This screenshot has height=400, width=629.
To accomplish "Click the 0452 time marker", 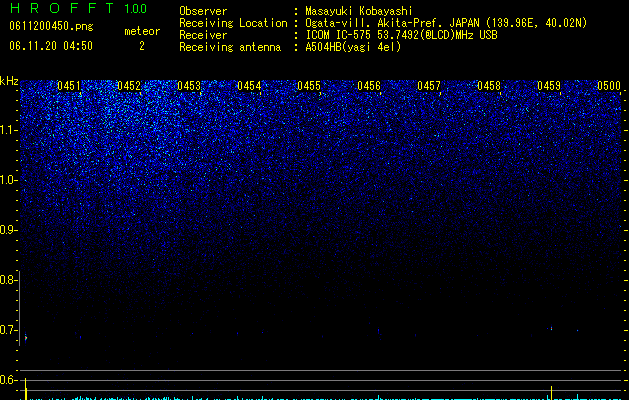I will coord(129,86).
